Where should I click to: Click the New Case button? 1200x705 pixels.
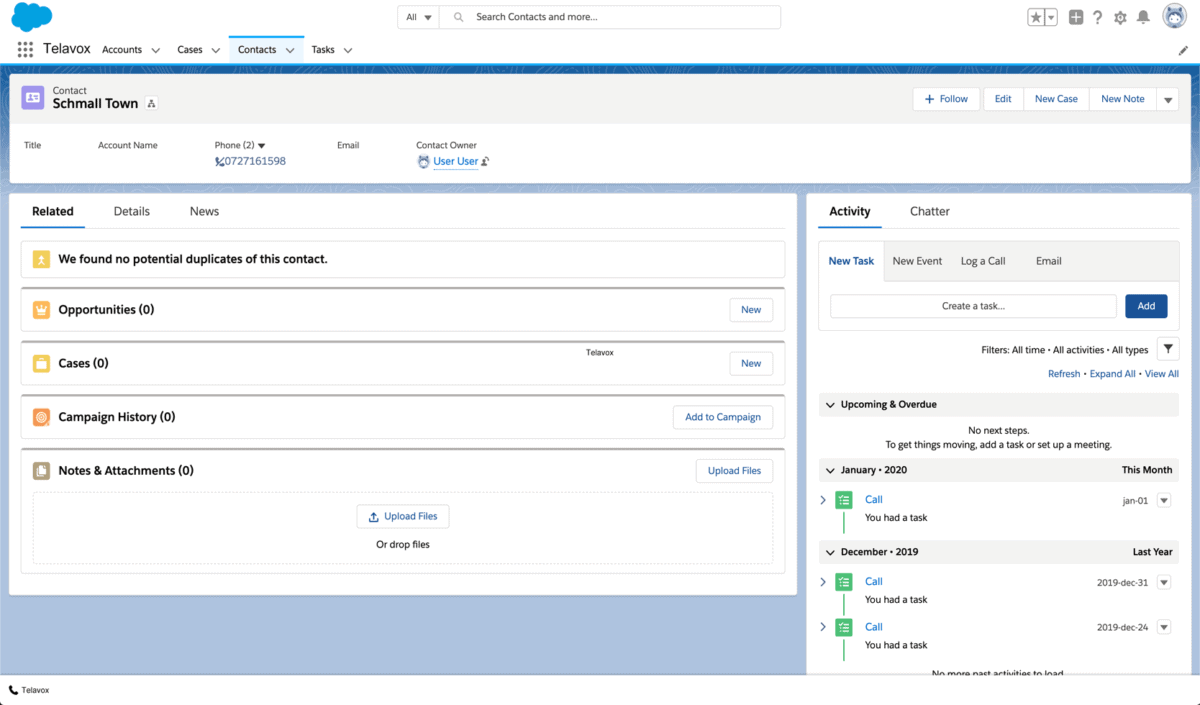pyautogui.click(x=1056, y=99)
